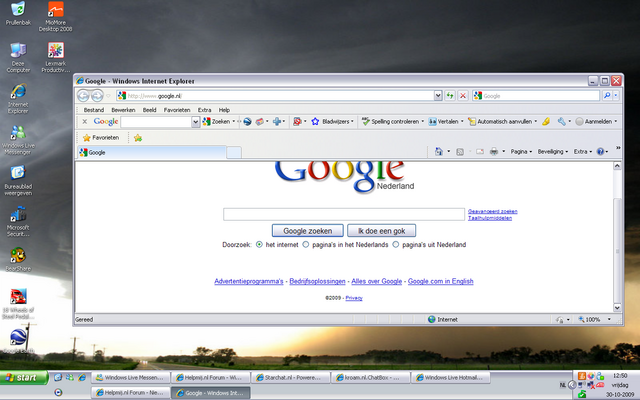Click the 'Ik doe een gok' button
Image resolution: width=640 pixels, height=400 pixels.
point(382,231)
